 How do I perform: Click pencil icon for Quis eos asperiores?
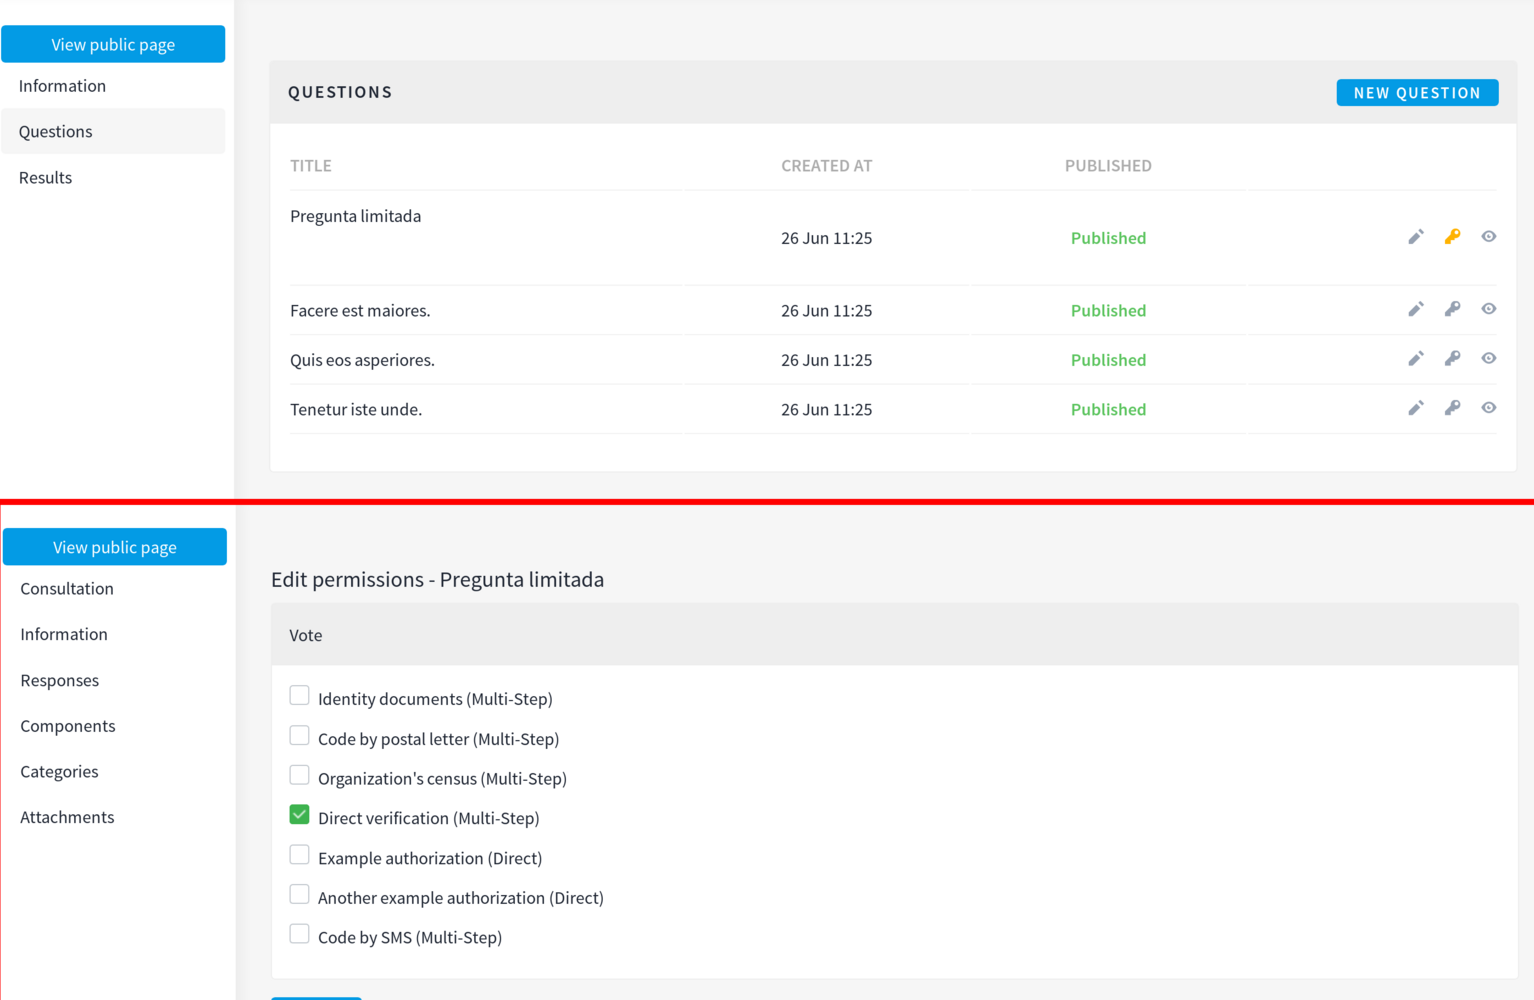(1415, 359)
